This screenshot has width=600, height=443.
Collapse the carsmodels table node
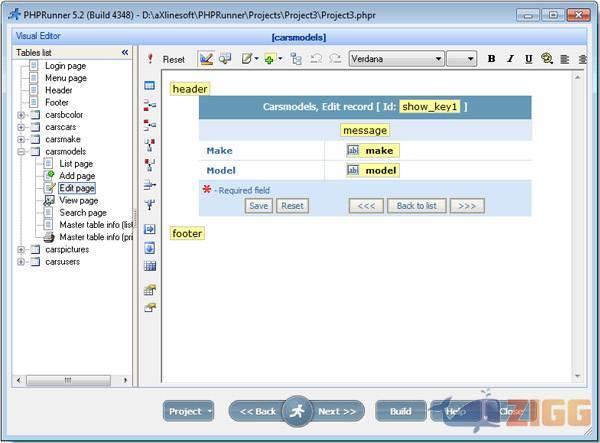point(21,151)
